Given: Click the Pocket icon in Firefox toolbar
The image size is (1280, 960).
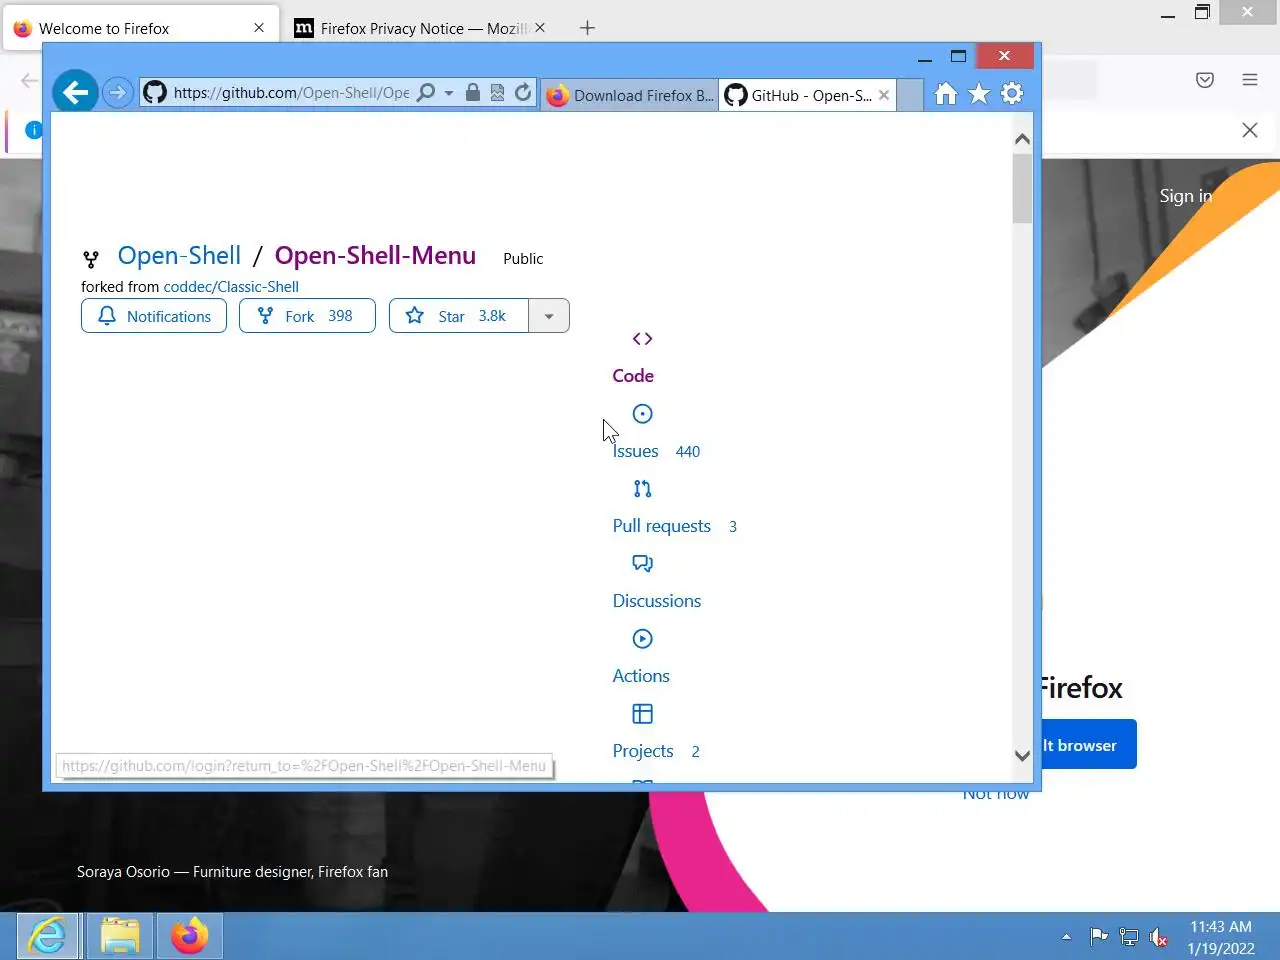Looking at the screenshot, I should (1205, 80).
